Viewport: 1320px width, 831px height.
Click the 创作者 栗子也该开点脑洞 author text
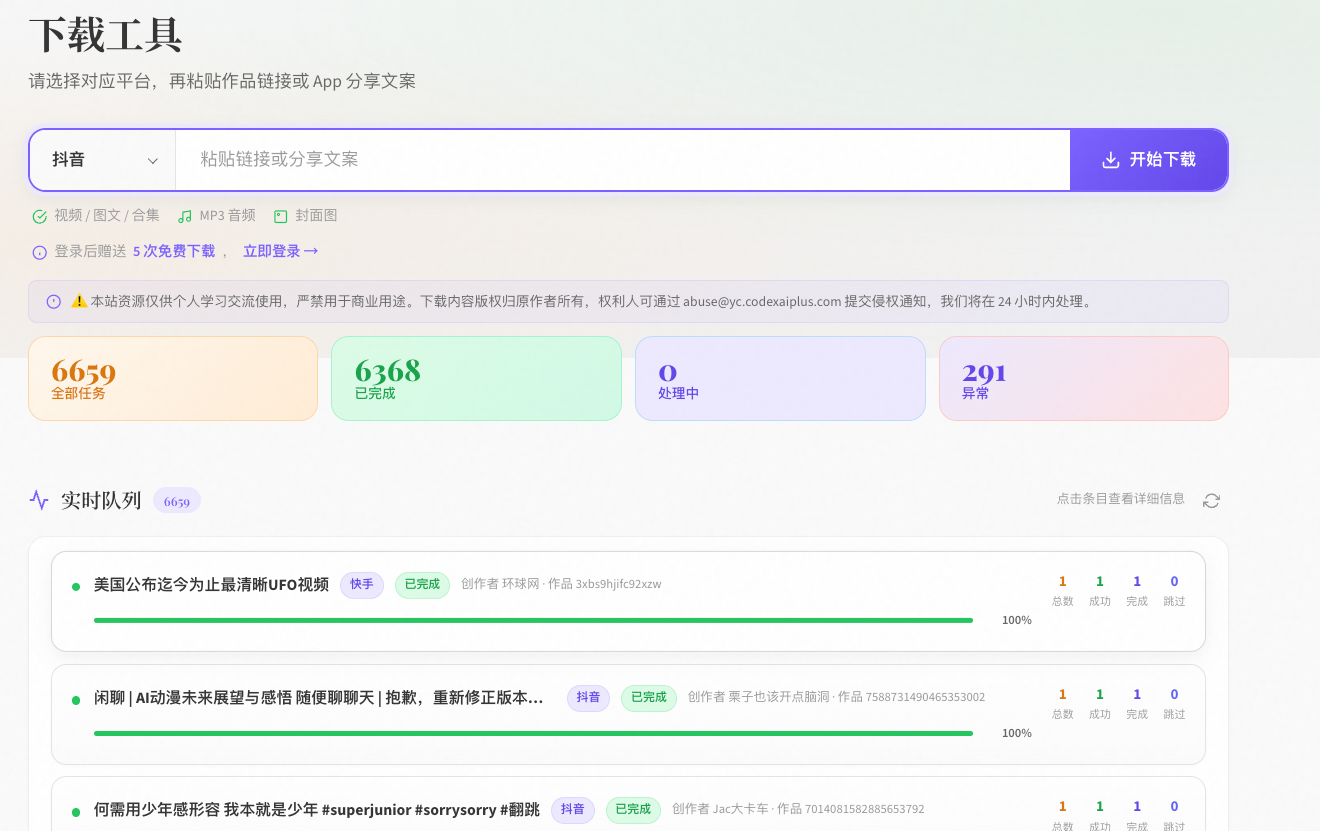[759, 697]
